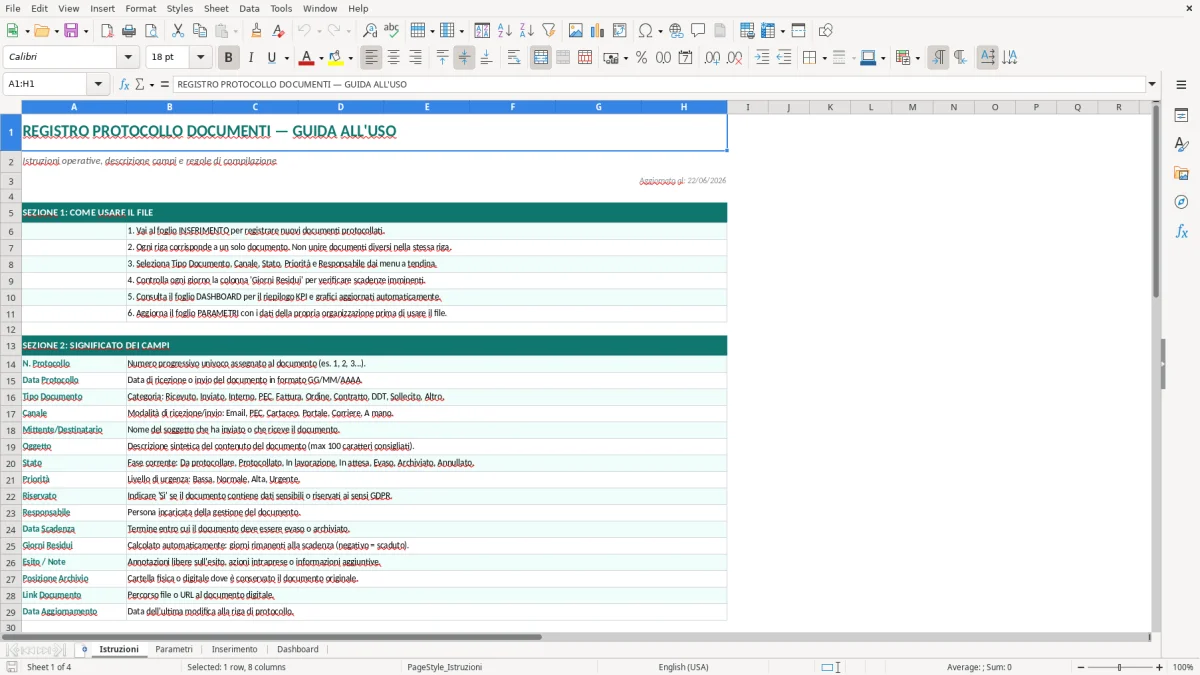
Task: Open underline style dropdown arrow
Action: click(286, 58)
